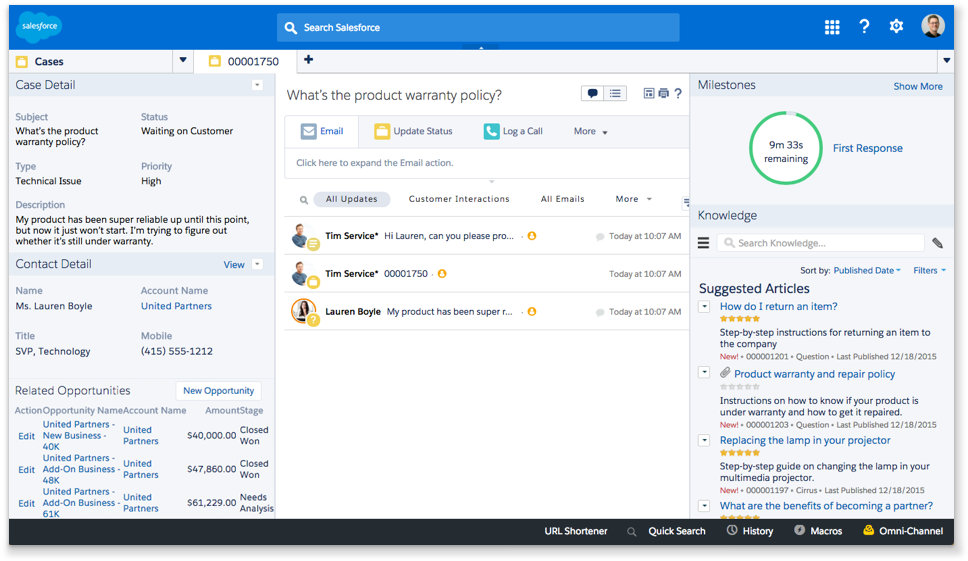This screenshot has width=968, height=561.
Task: Click the milestone countdown progress ring
Action: coord(785,148)
